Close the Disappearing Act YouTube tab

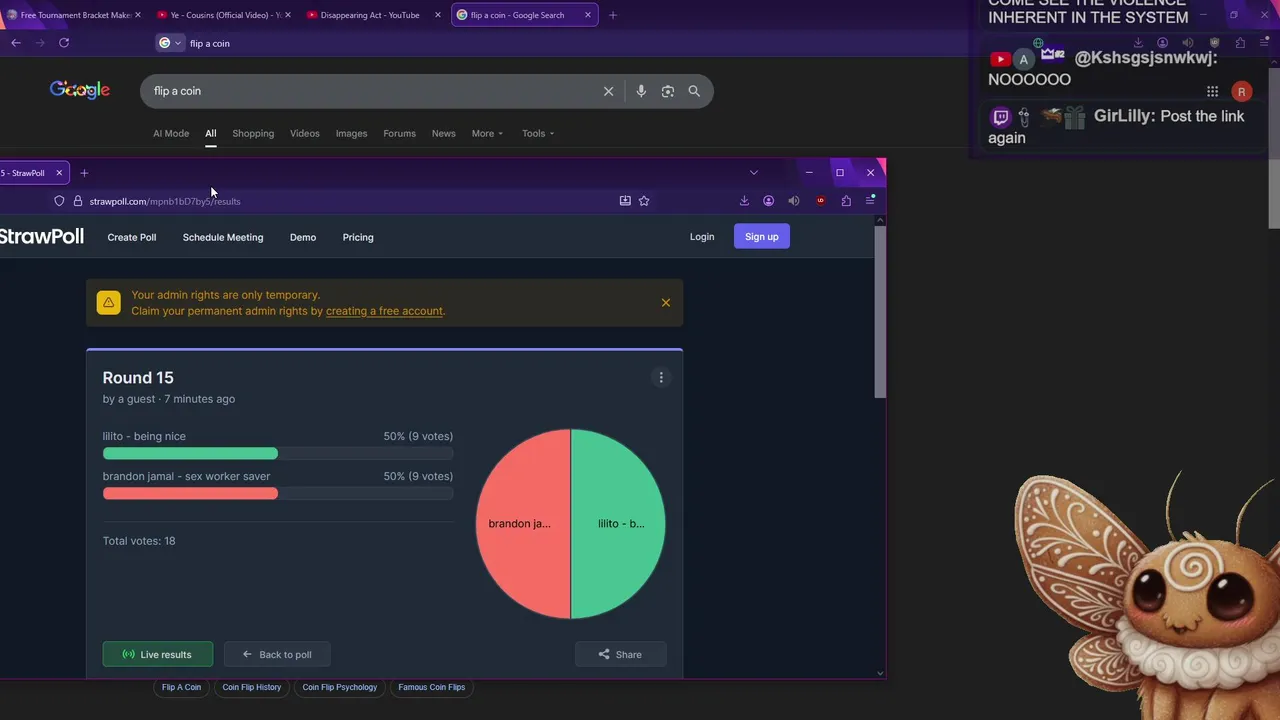pyautogui.click(x=437, y=15)
